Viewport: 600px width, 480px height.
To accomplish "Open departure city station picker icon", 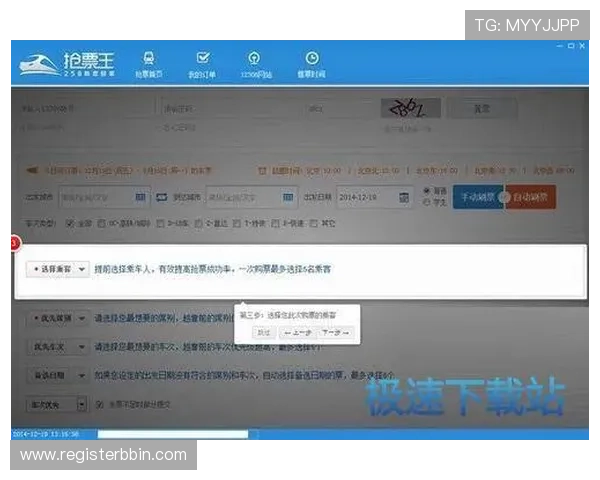I will (x=140, y=197).
